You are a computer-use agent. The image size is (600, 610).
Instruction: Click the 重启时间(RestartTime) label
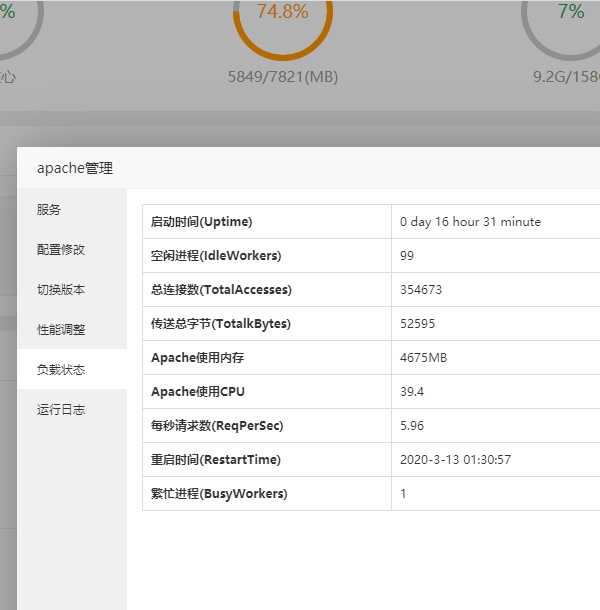(216, 459)
